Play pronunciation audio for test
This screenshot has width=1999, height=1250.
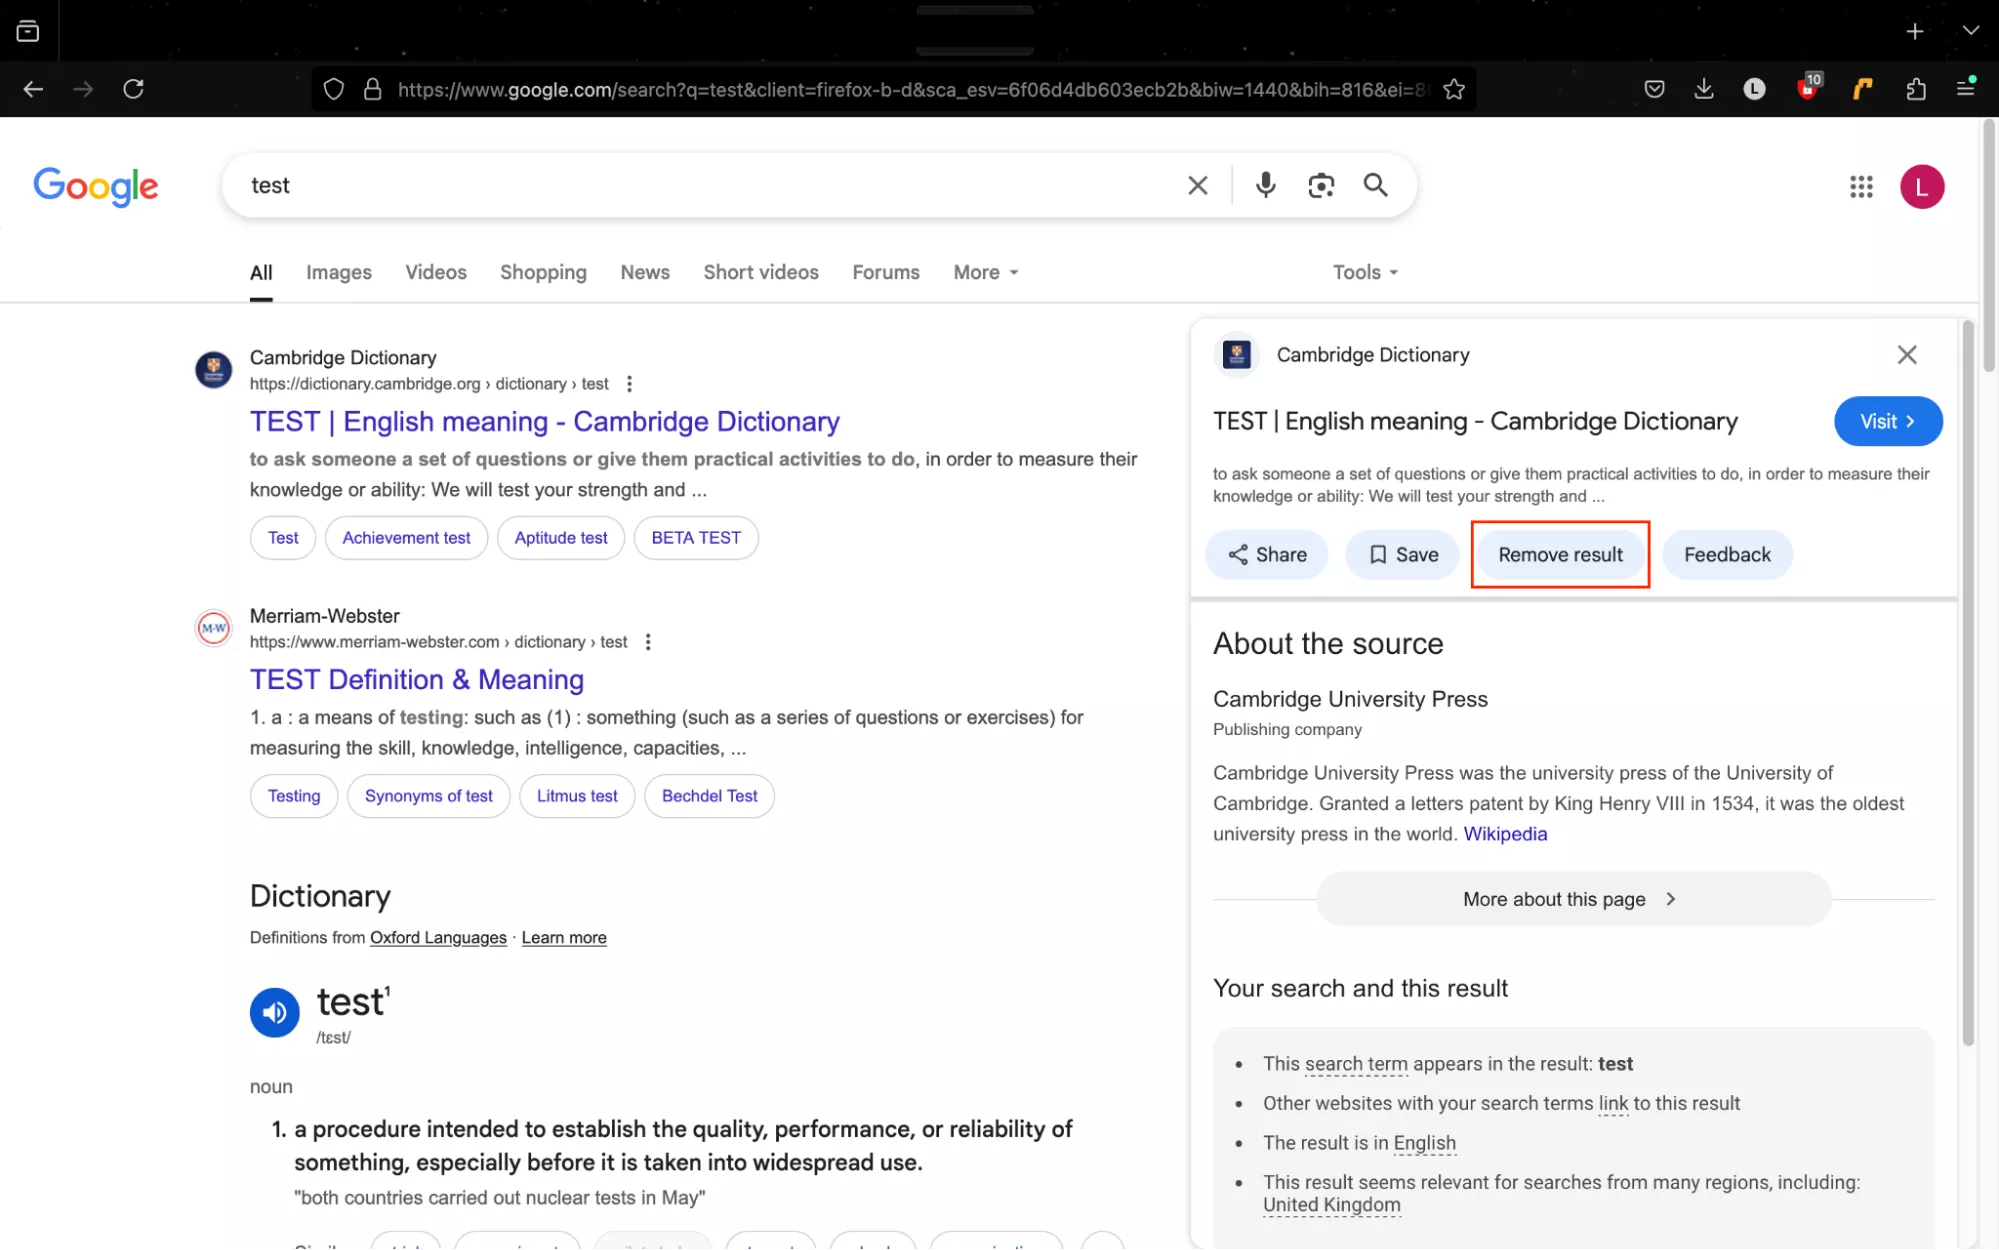[x=274, y=1012]
